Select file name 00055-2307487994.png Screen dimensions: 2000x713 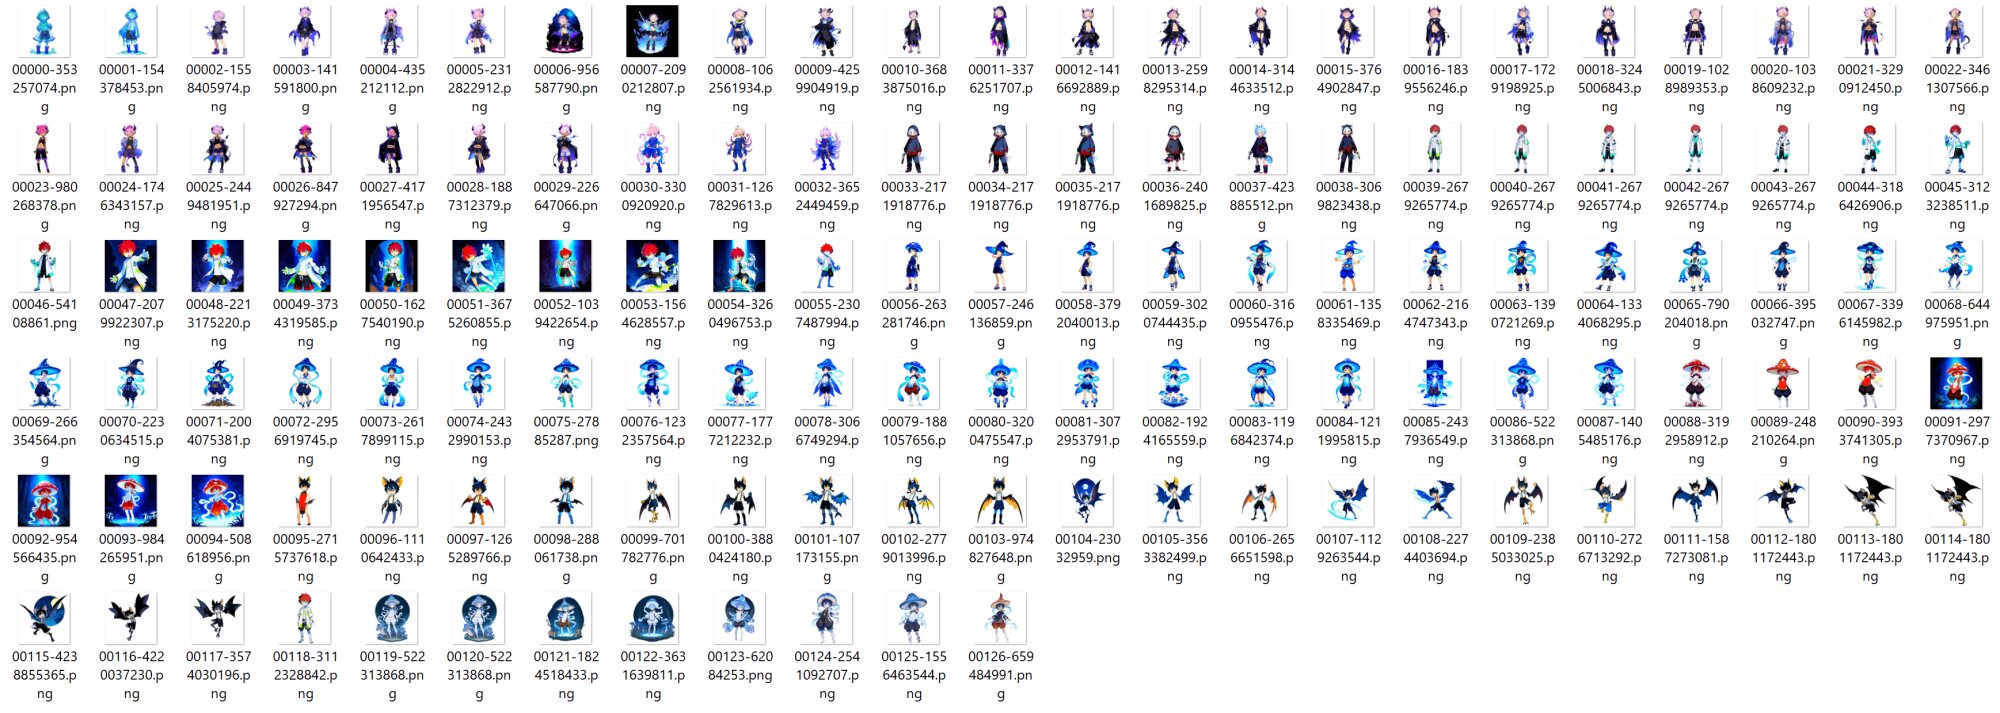click(x=827, y=323)
